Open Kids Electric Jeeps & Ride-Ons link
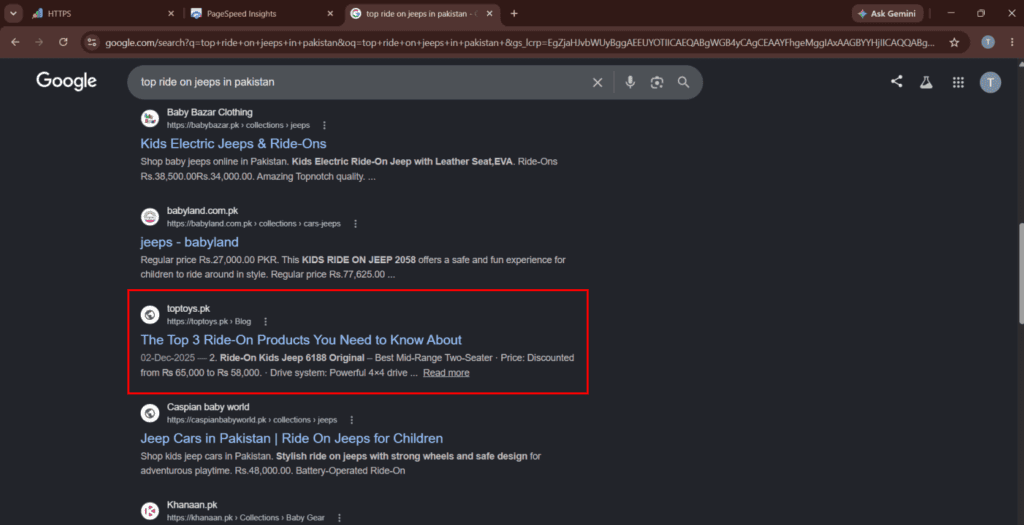 tap(233, 144)
